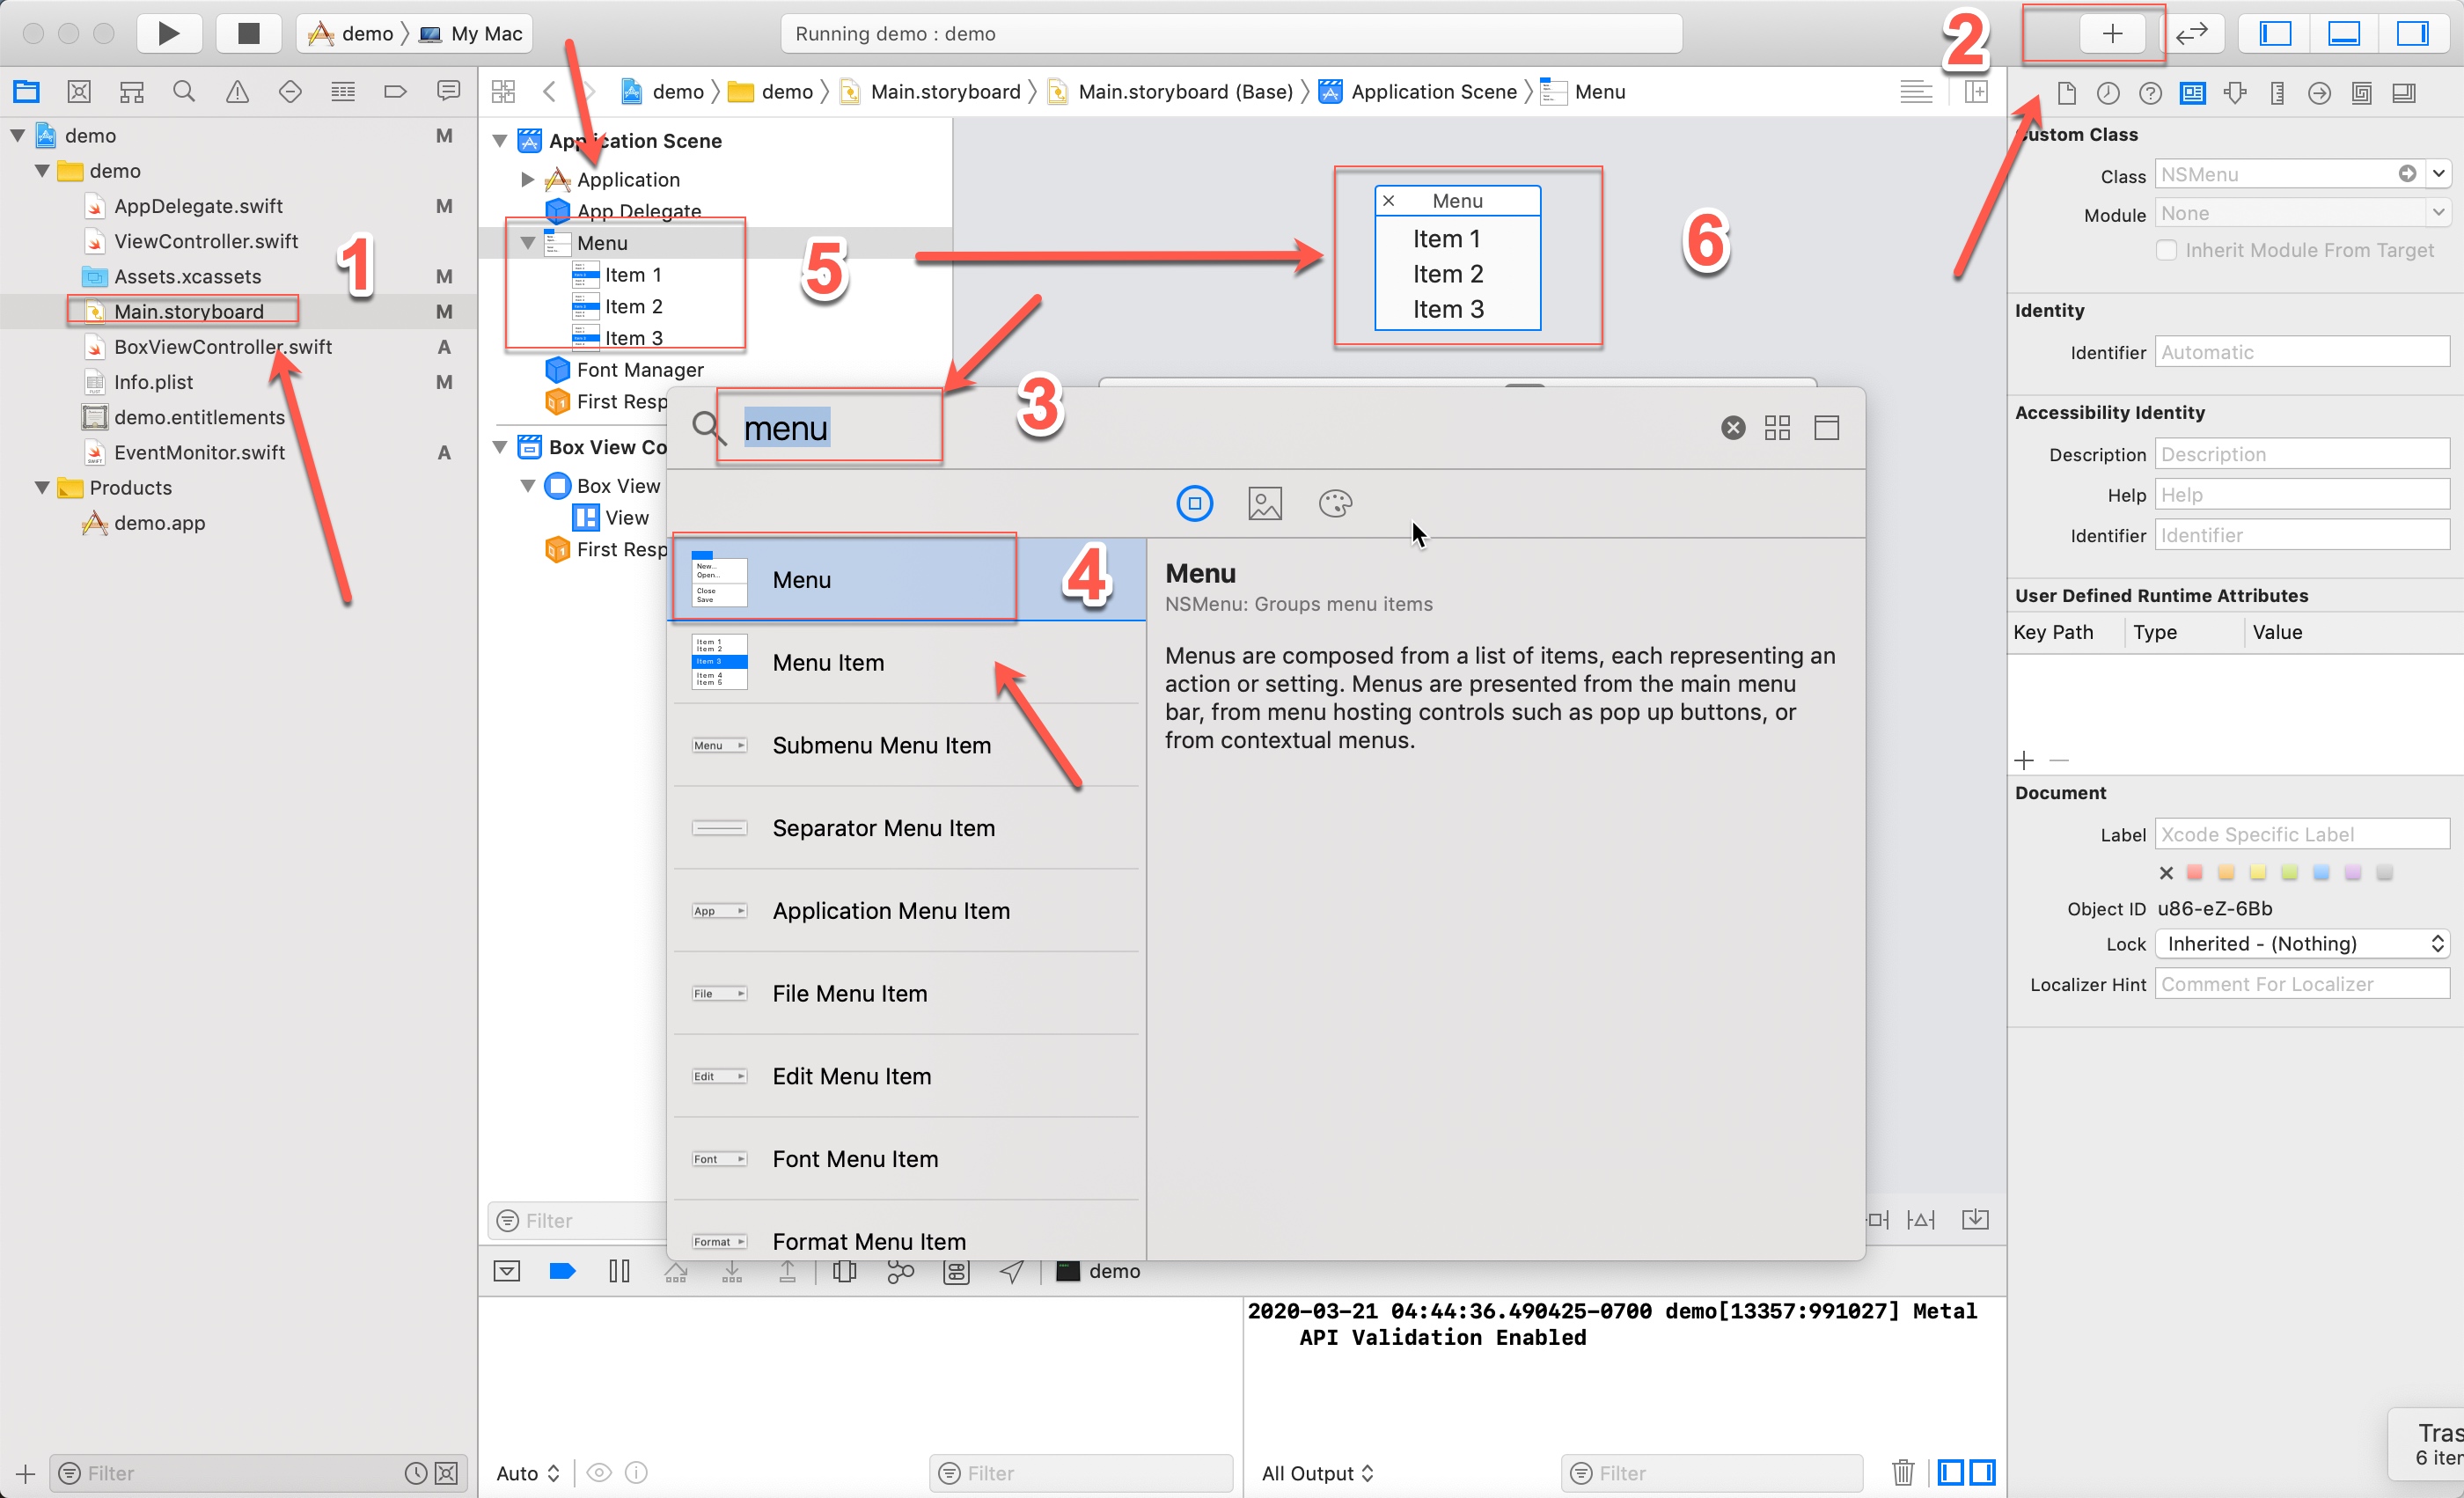Collapse the Products folder
The height and width of the screenshot is (1498, 2464).
(42, 487)
